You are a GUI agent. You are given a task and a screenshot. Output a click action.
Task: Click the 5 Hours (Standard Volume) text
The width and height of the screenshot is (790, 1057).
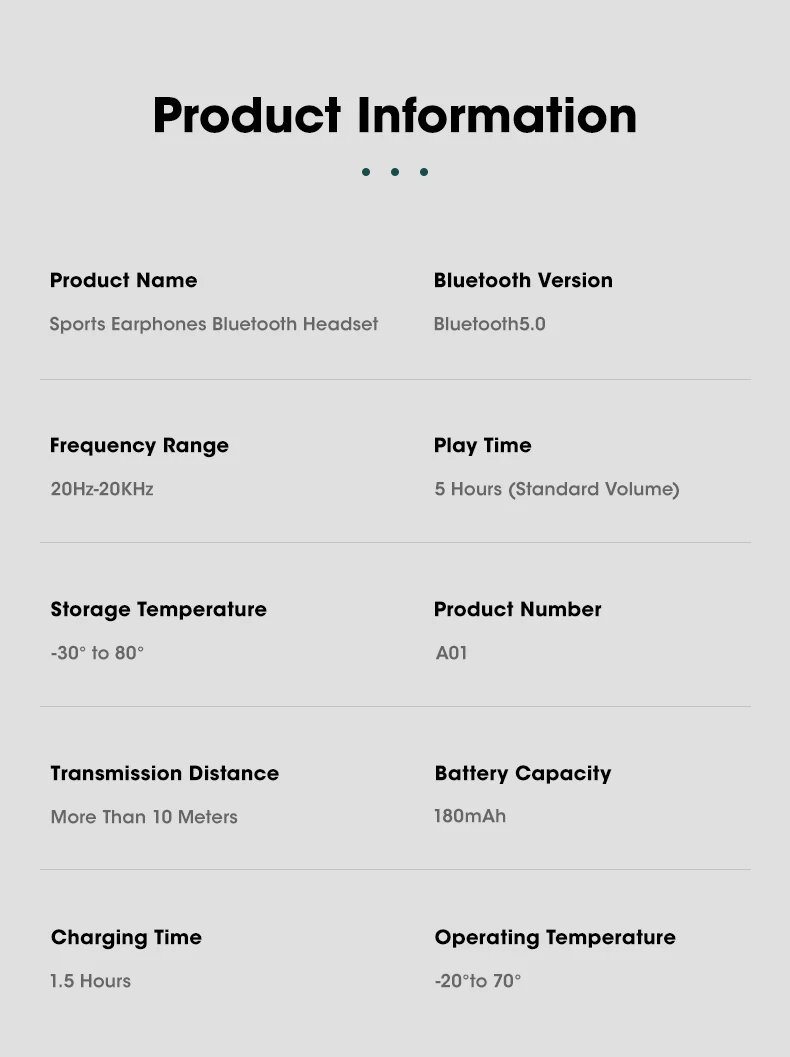[x=557, y=489]
